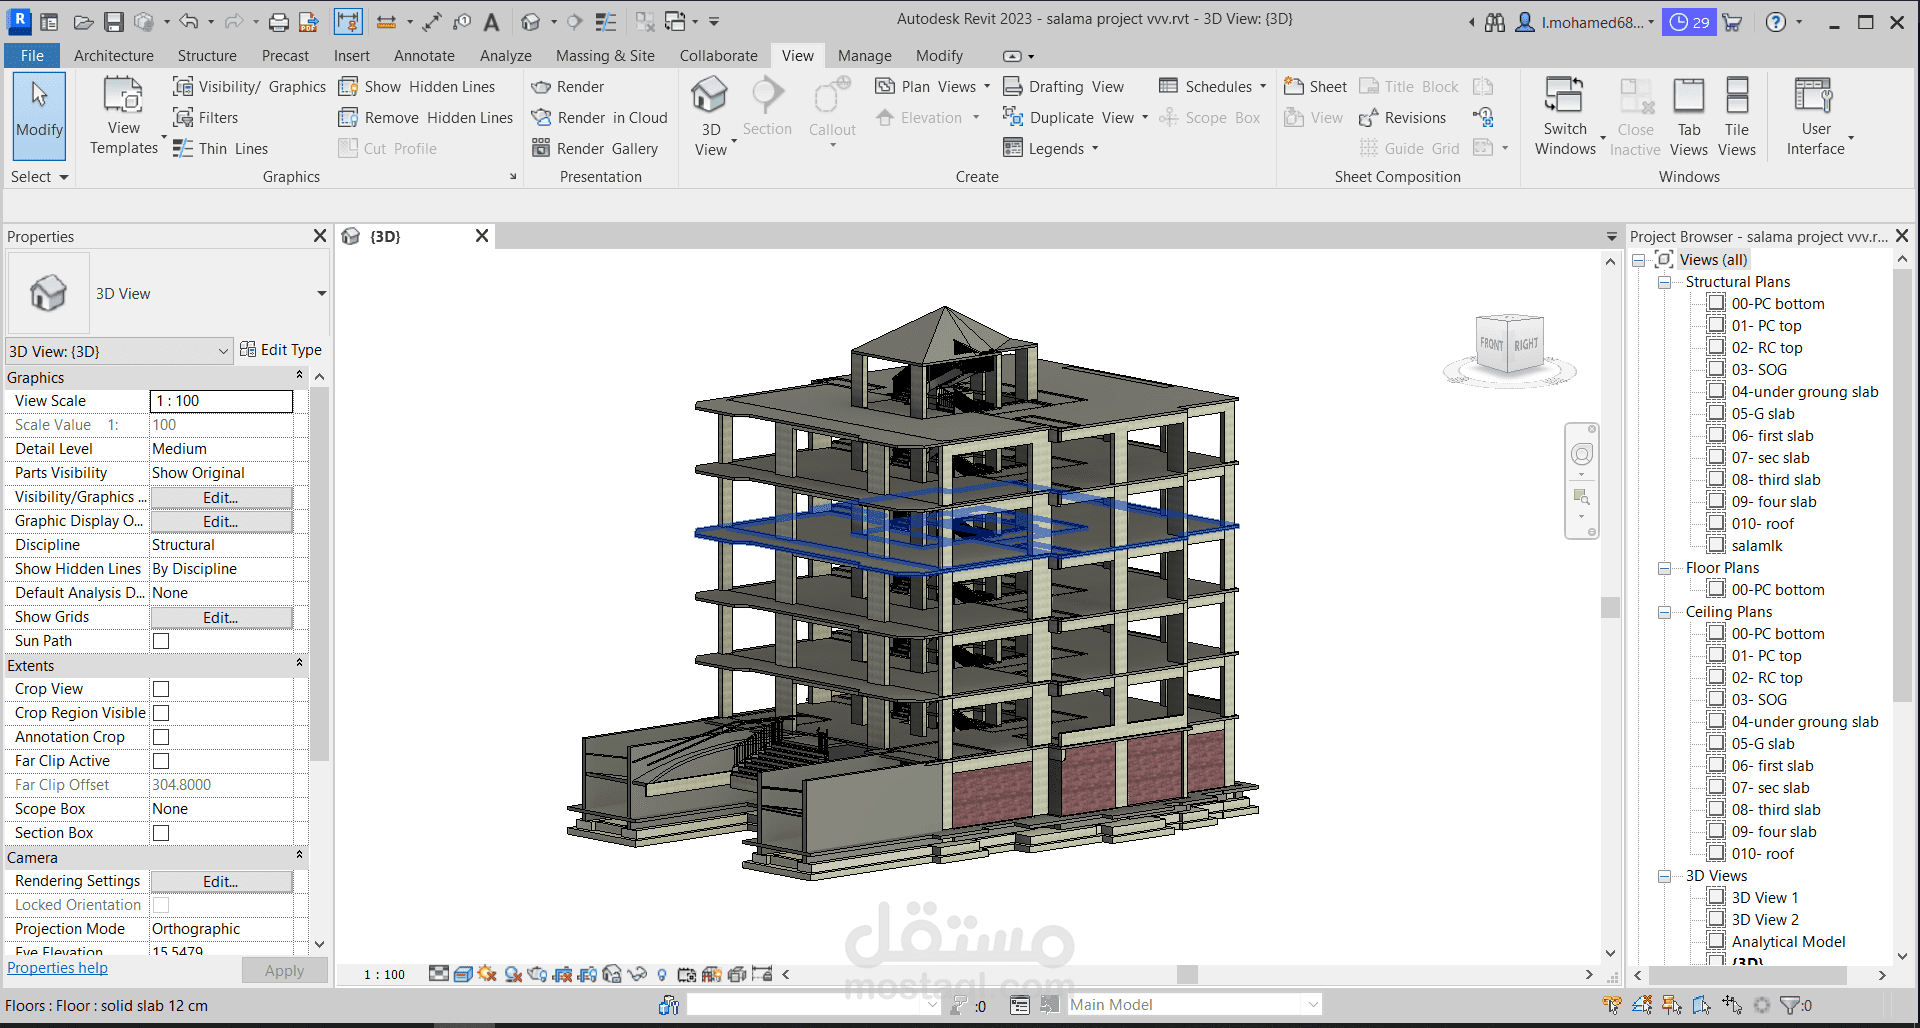Create a Callout view
The width and height of the screenshot is (1920, 1028).
click(831, 110)
